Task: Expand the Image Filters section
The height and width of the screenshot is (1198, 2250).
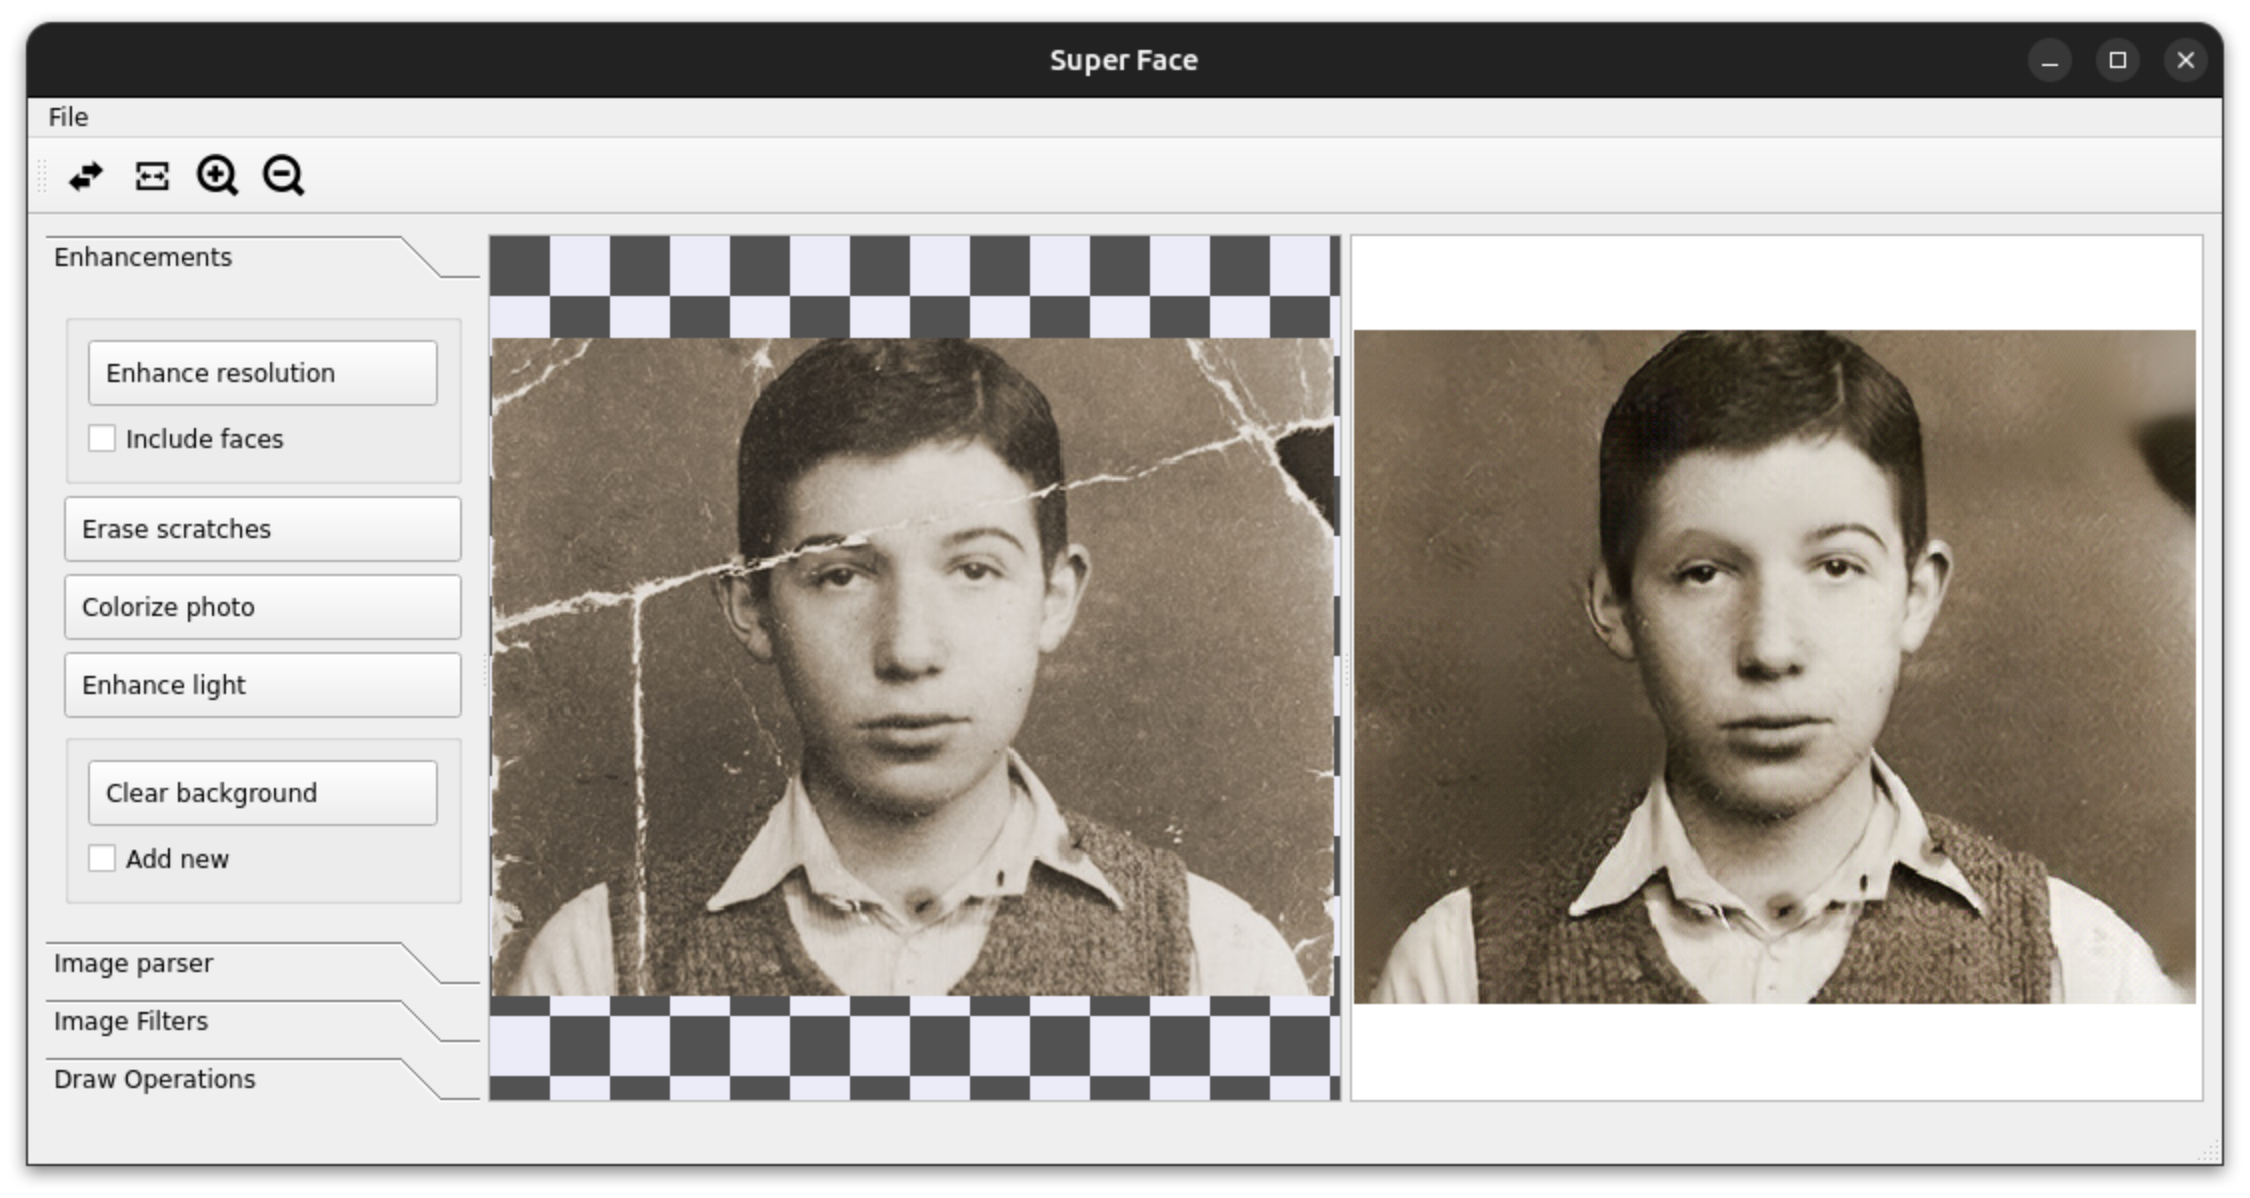Action: 131,1021
